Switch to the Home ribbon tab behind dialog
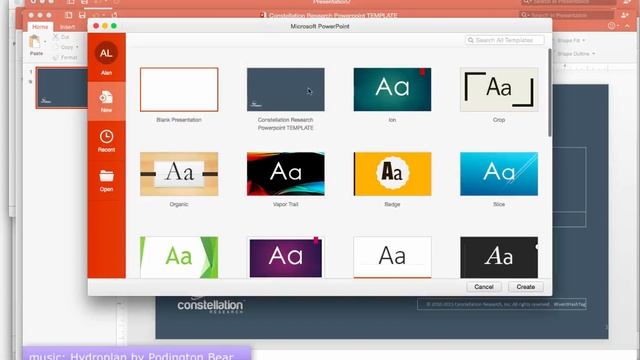640x360 pixels. point(40,27)
